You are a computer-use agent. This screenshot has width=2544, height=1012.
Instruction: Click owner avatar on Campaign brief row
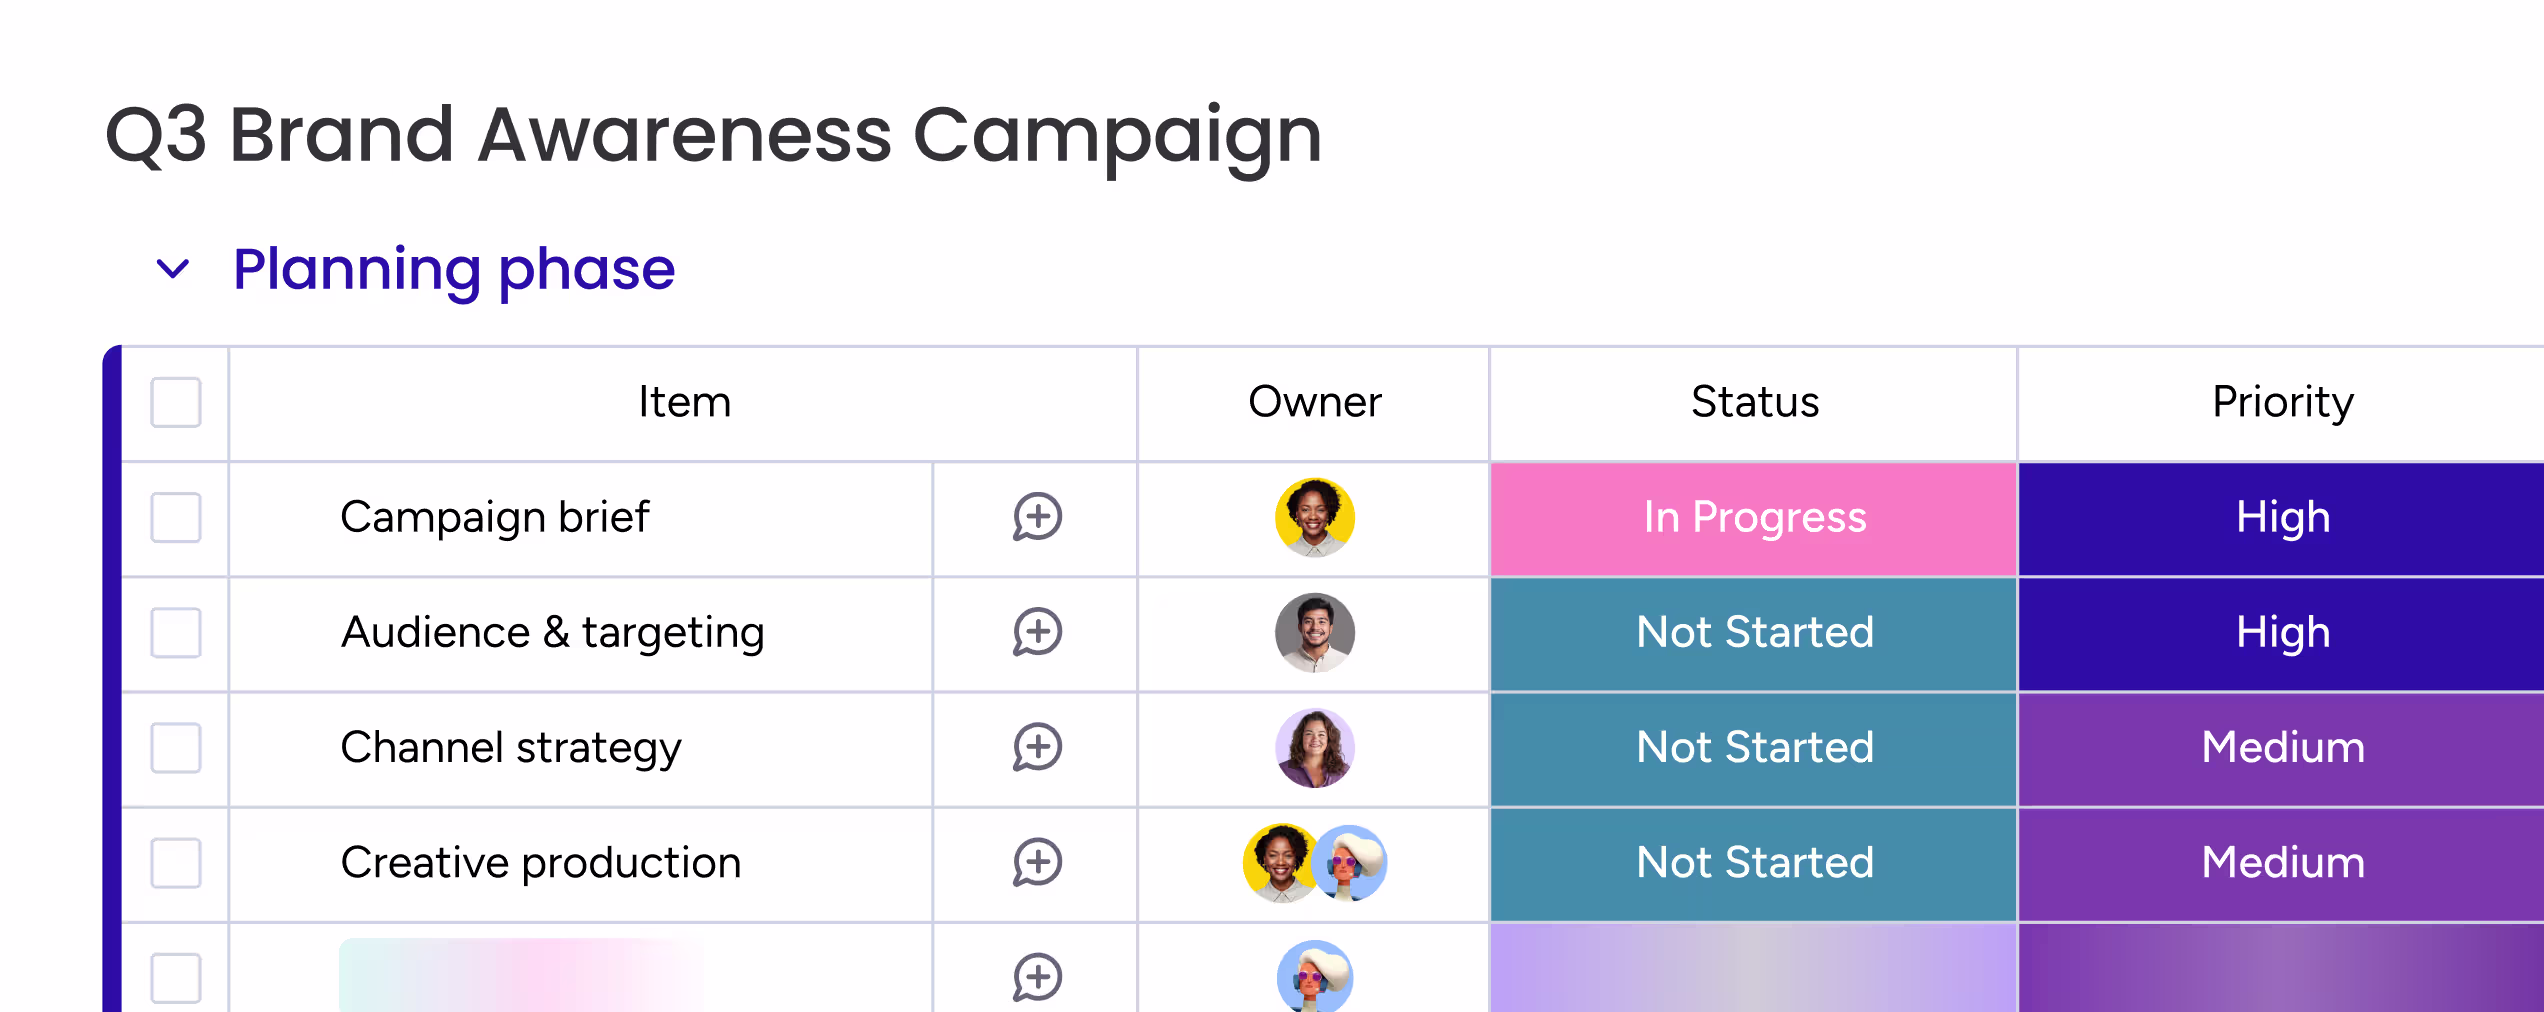[x=1315, y=517]
